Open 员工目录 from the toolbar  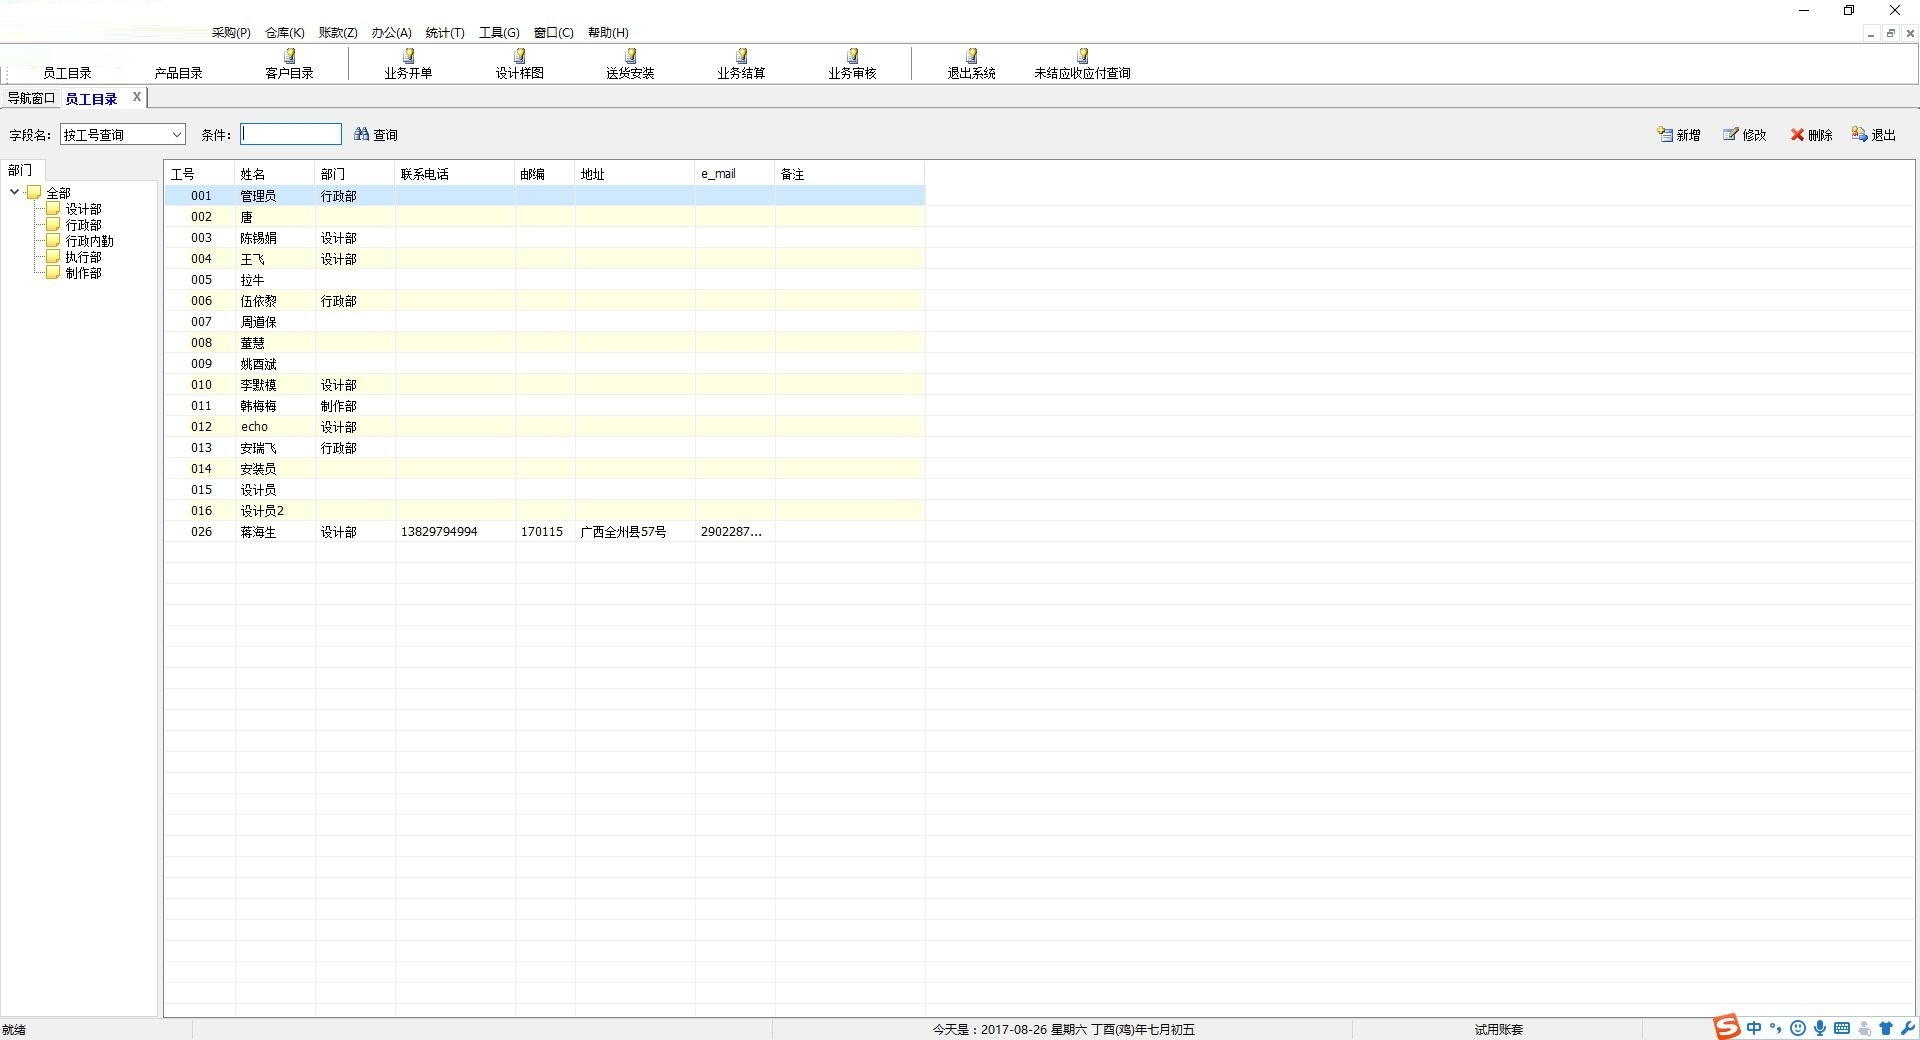pyautogui.click(x=67, y=72)
